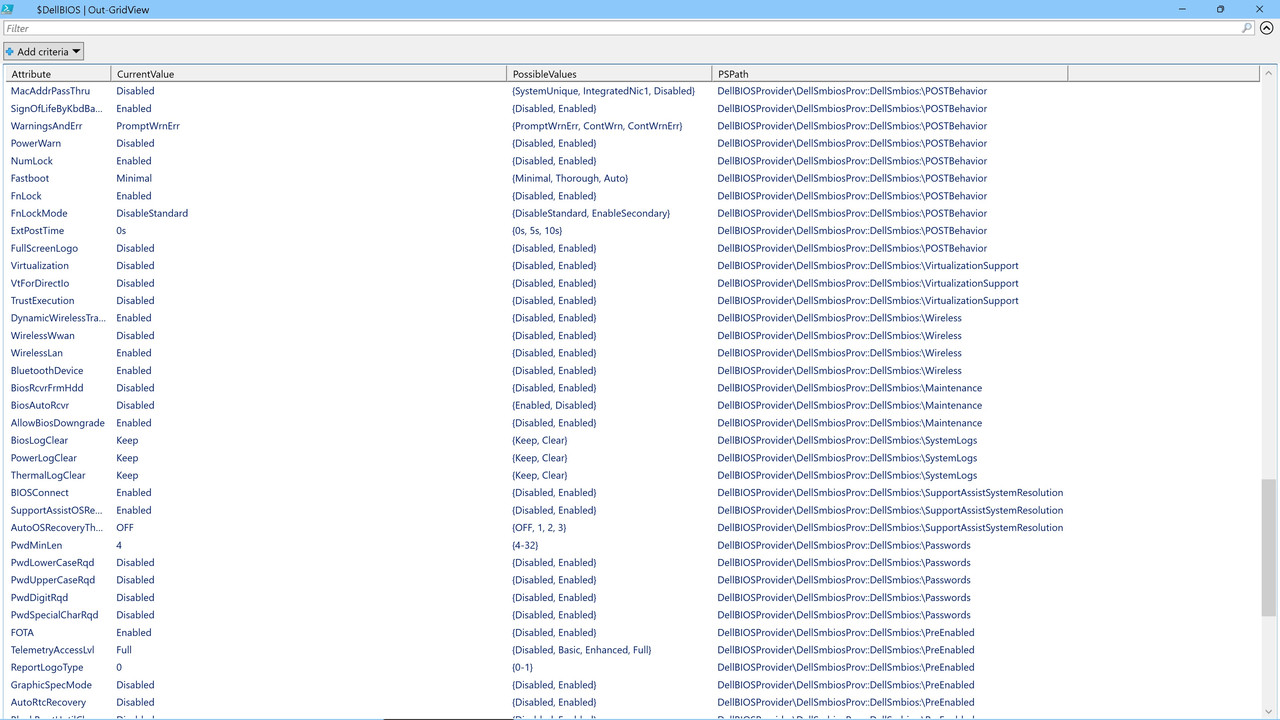Sort by the Attribute column header
1280x720 pixels.
57,74
